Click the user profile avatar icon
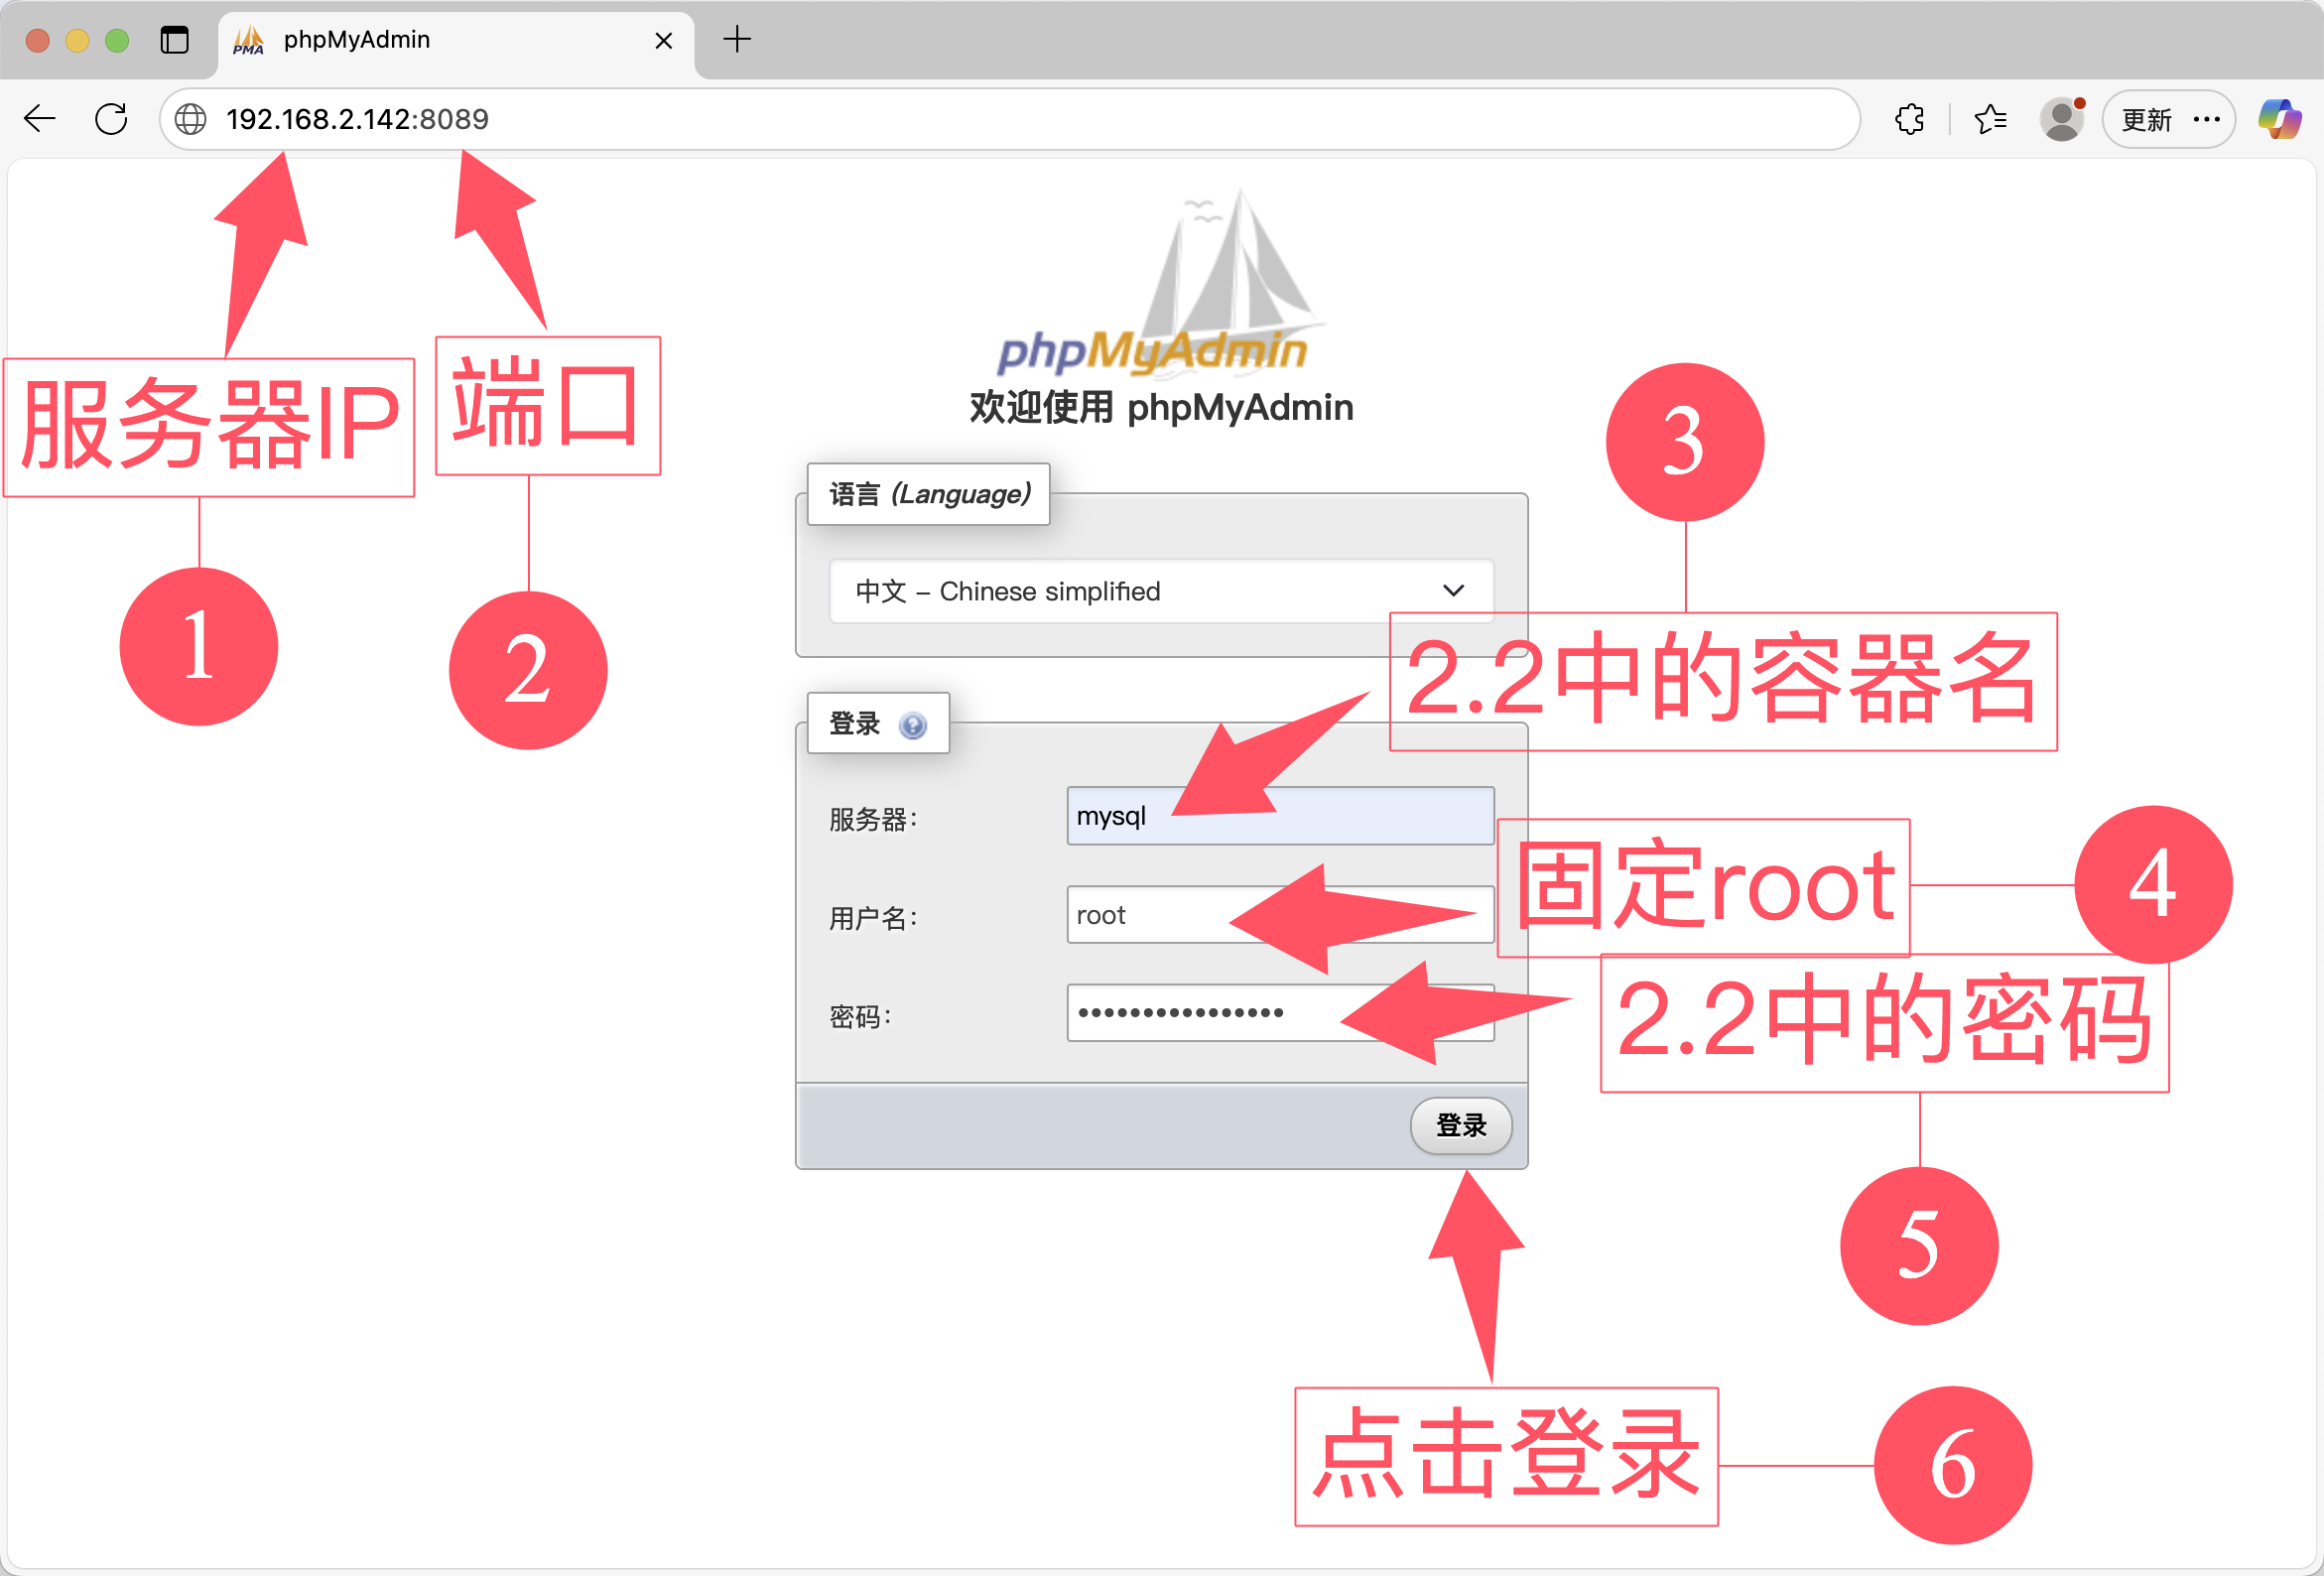2324x1576 pixels. (x=2061, y=119)
